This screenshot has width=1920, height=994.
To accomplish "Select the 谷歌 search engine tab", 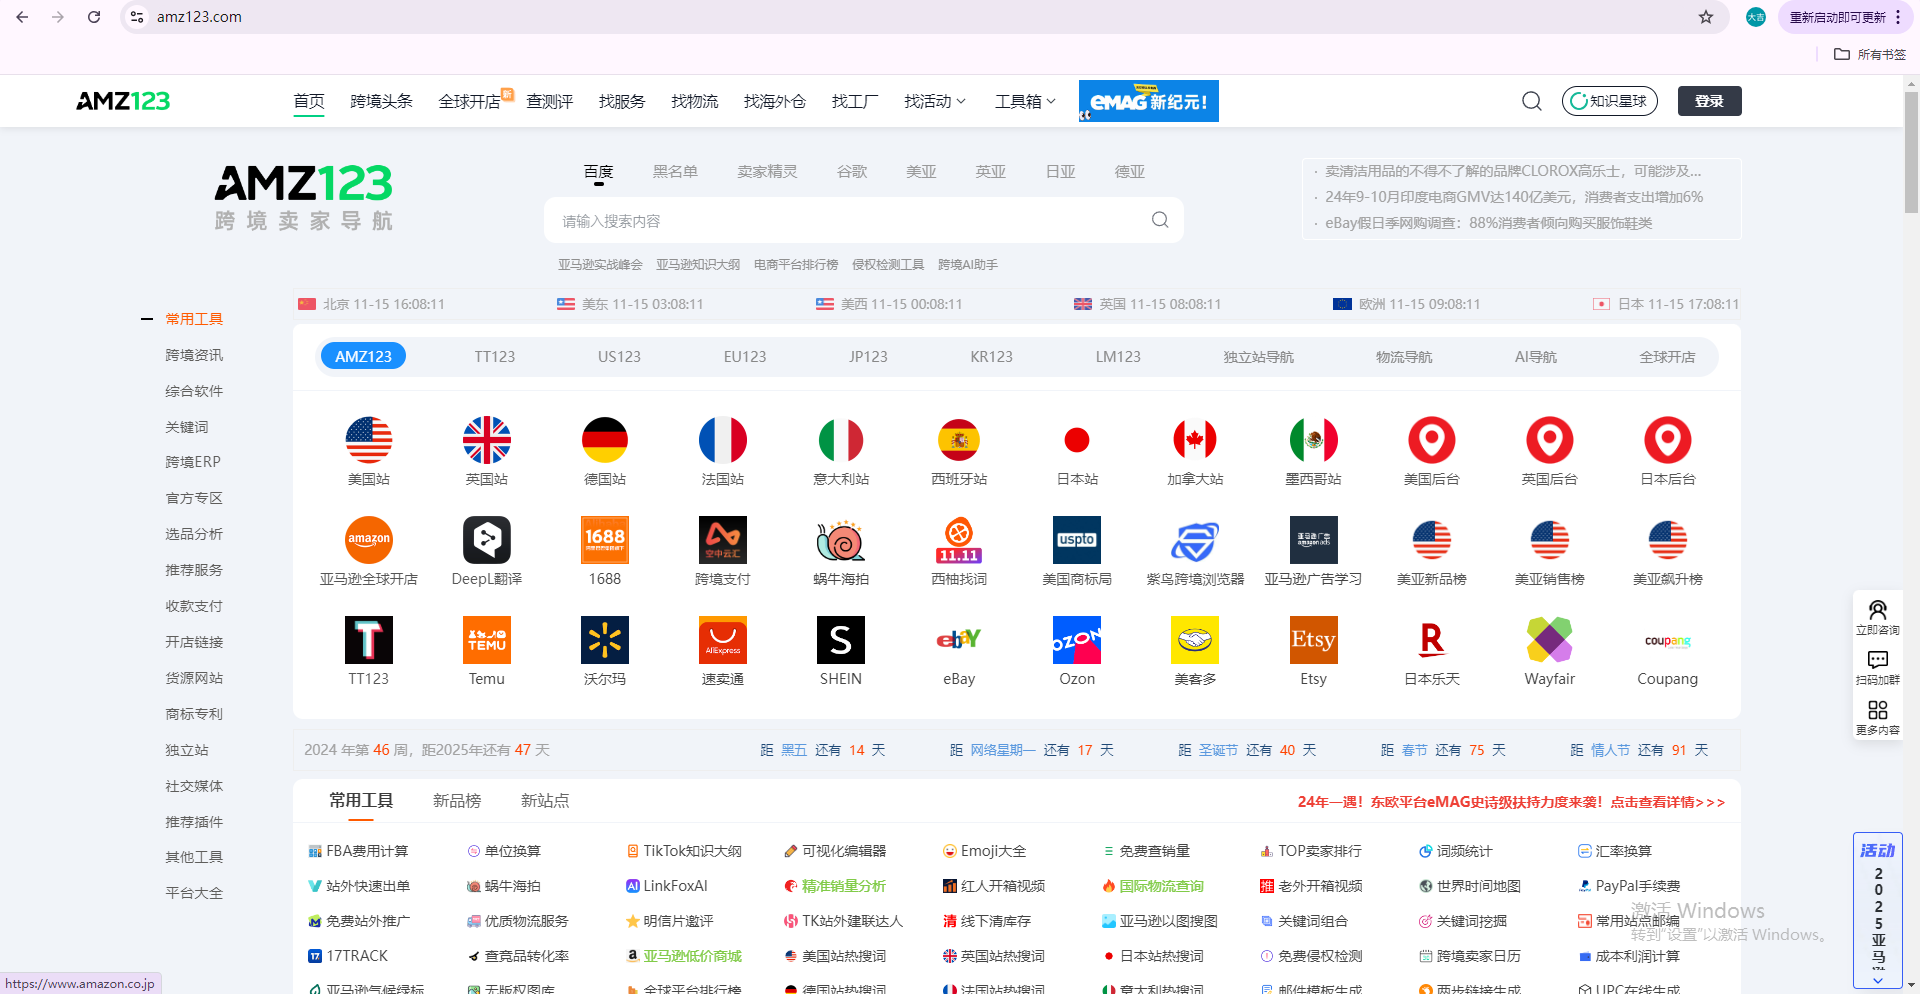I will coord(852,171).
